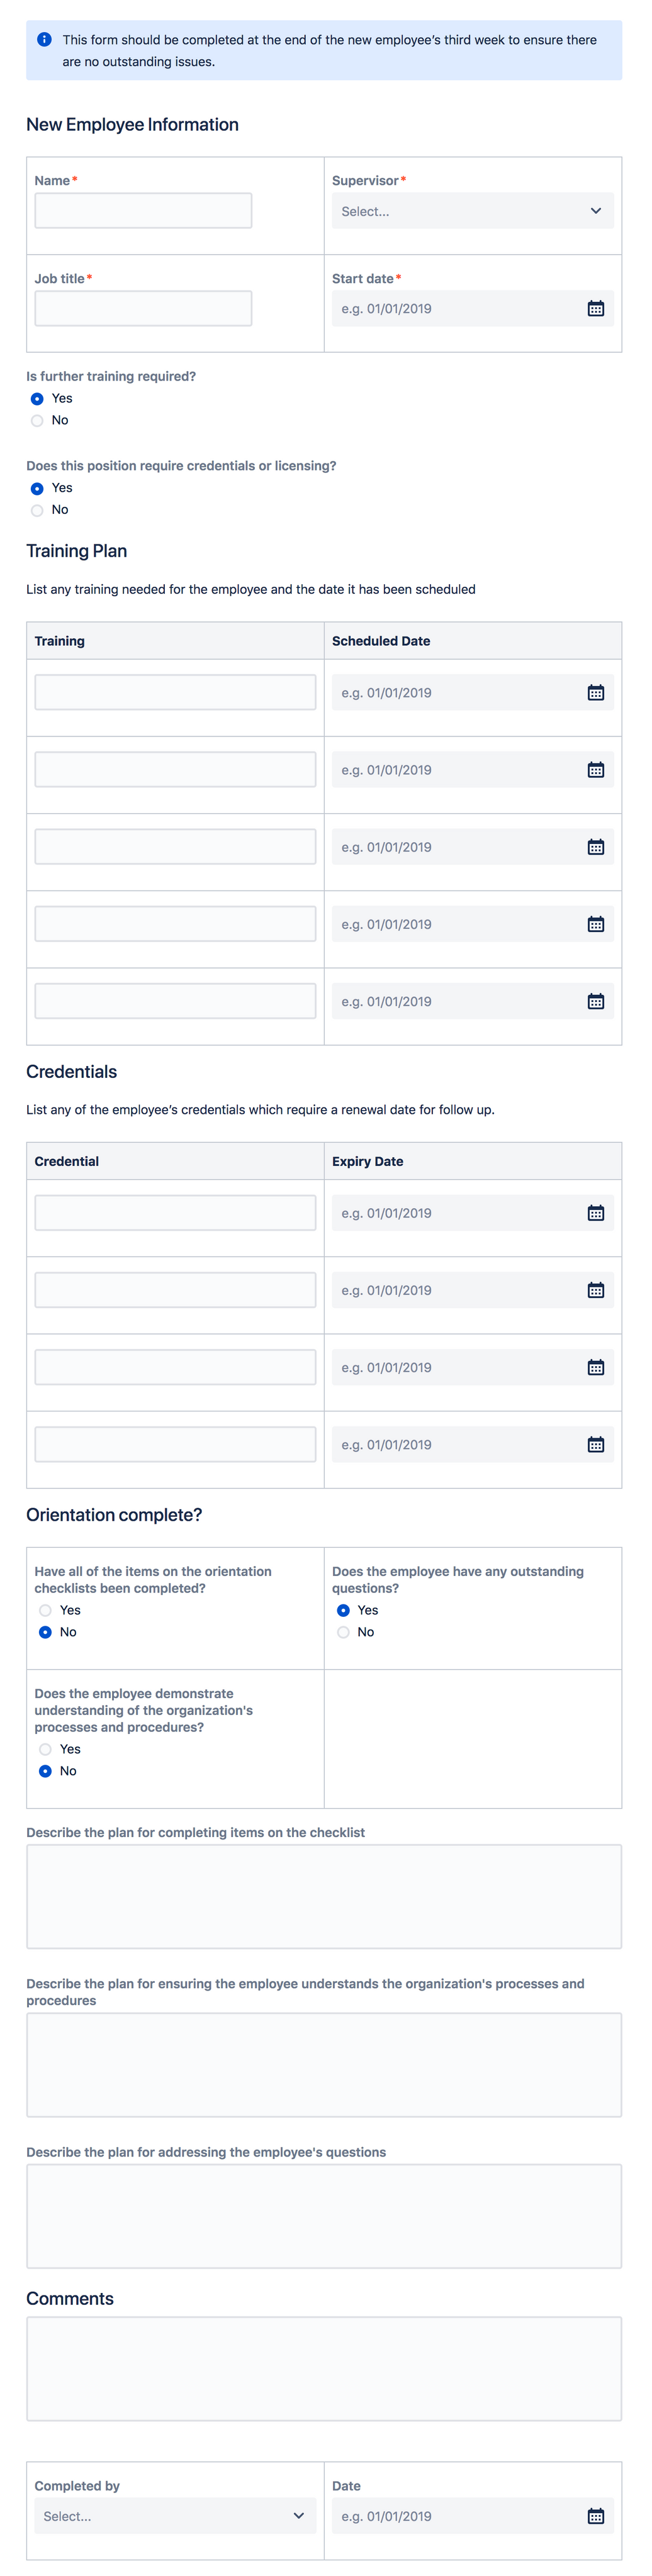Screen dimensions: 652x2576
Task: Click the Job title input field
Action: 143,307
